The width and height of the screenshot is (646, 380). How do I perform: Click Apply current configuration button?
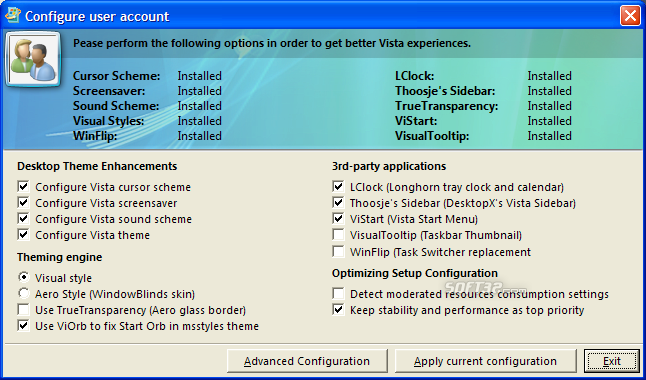coord(485,361)
